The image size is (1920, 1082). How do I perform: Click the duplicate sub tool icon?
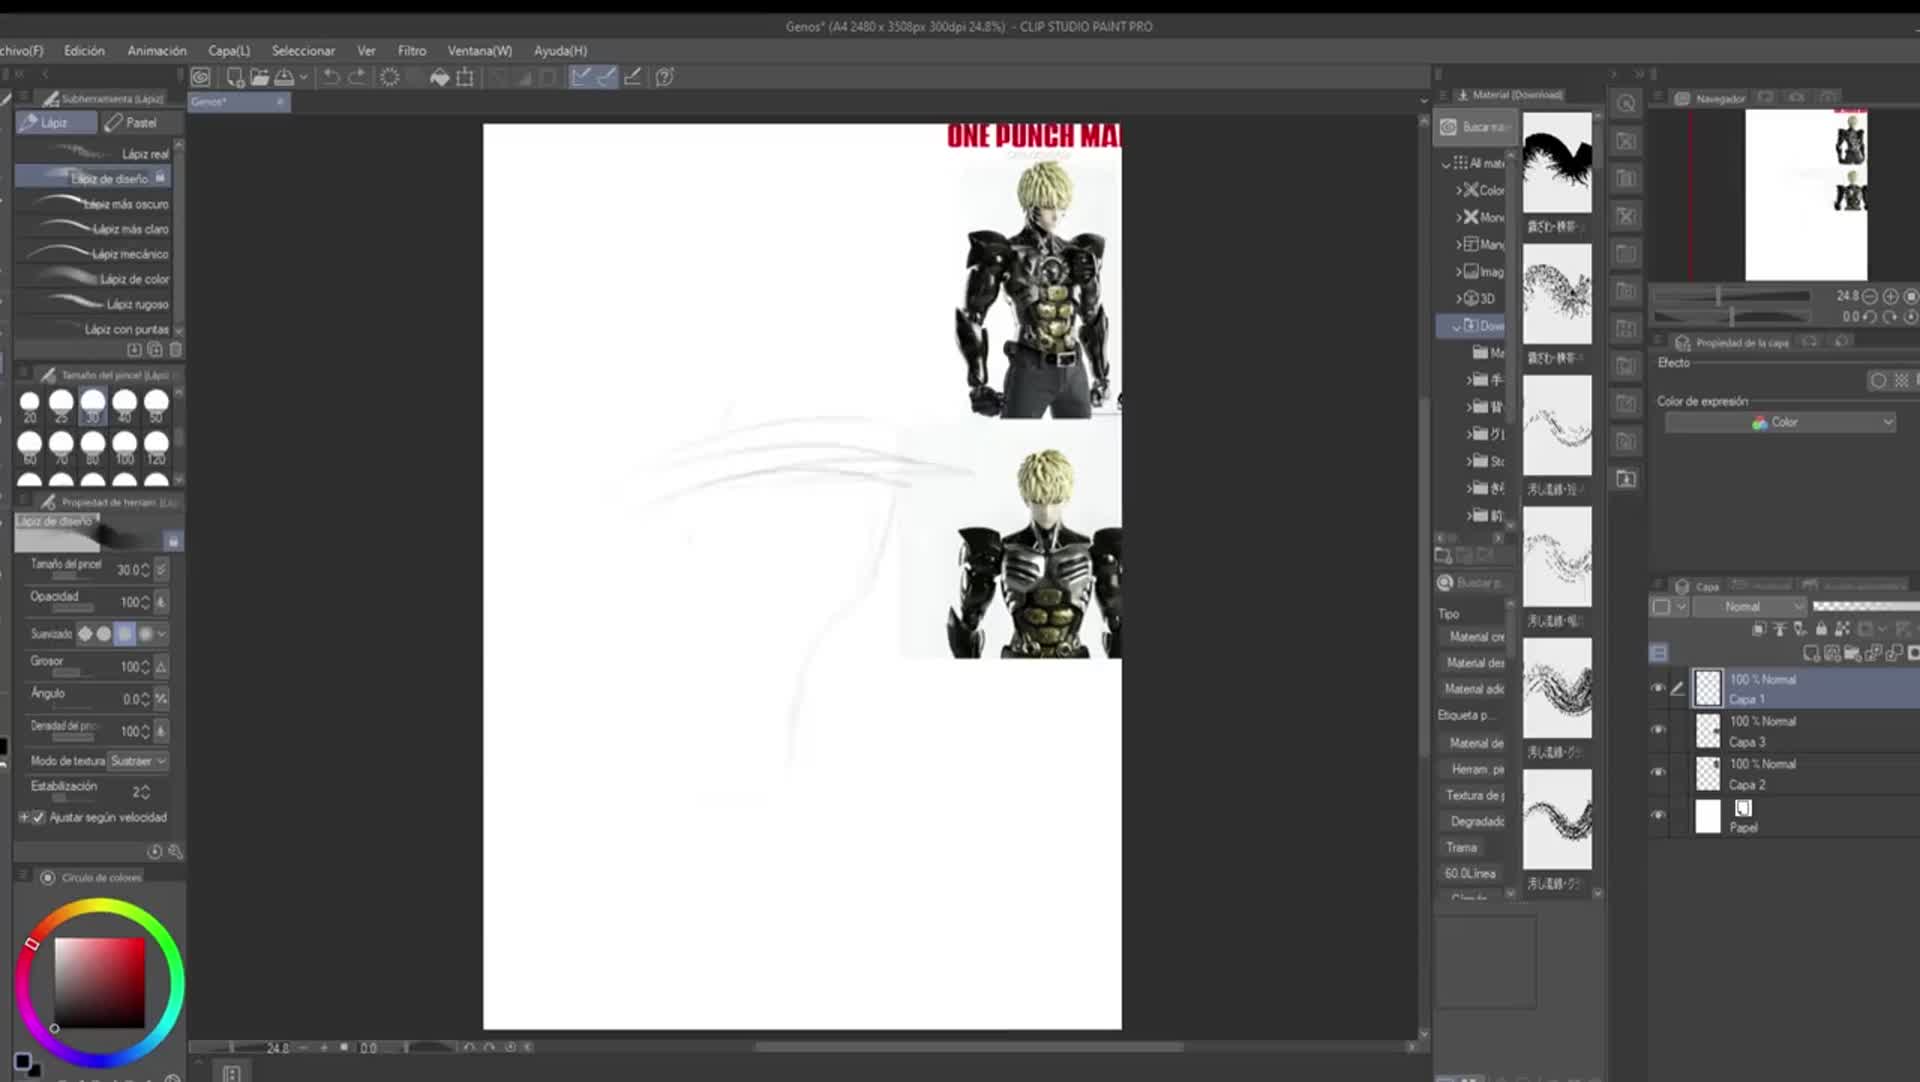coord(155,349)
